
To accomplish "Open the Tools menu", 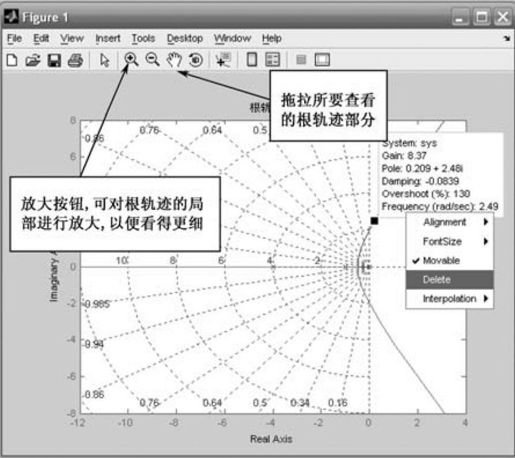I will (x=143, y=38).
